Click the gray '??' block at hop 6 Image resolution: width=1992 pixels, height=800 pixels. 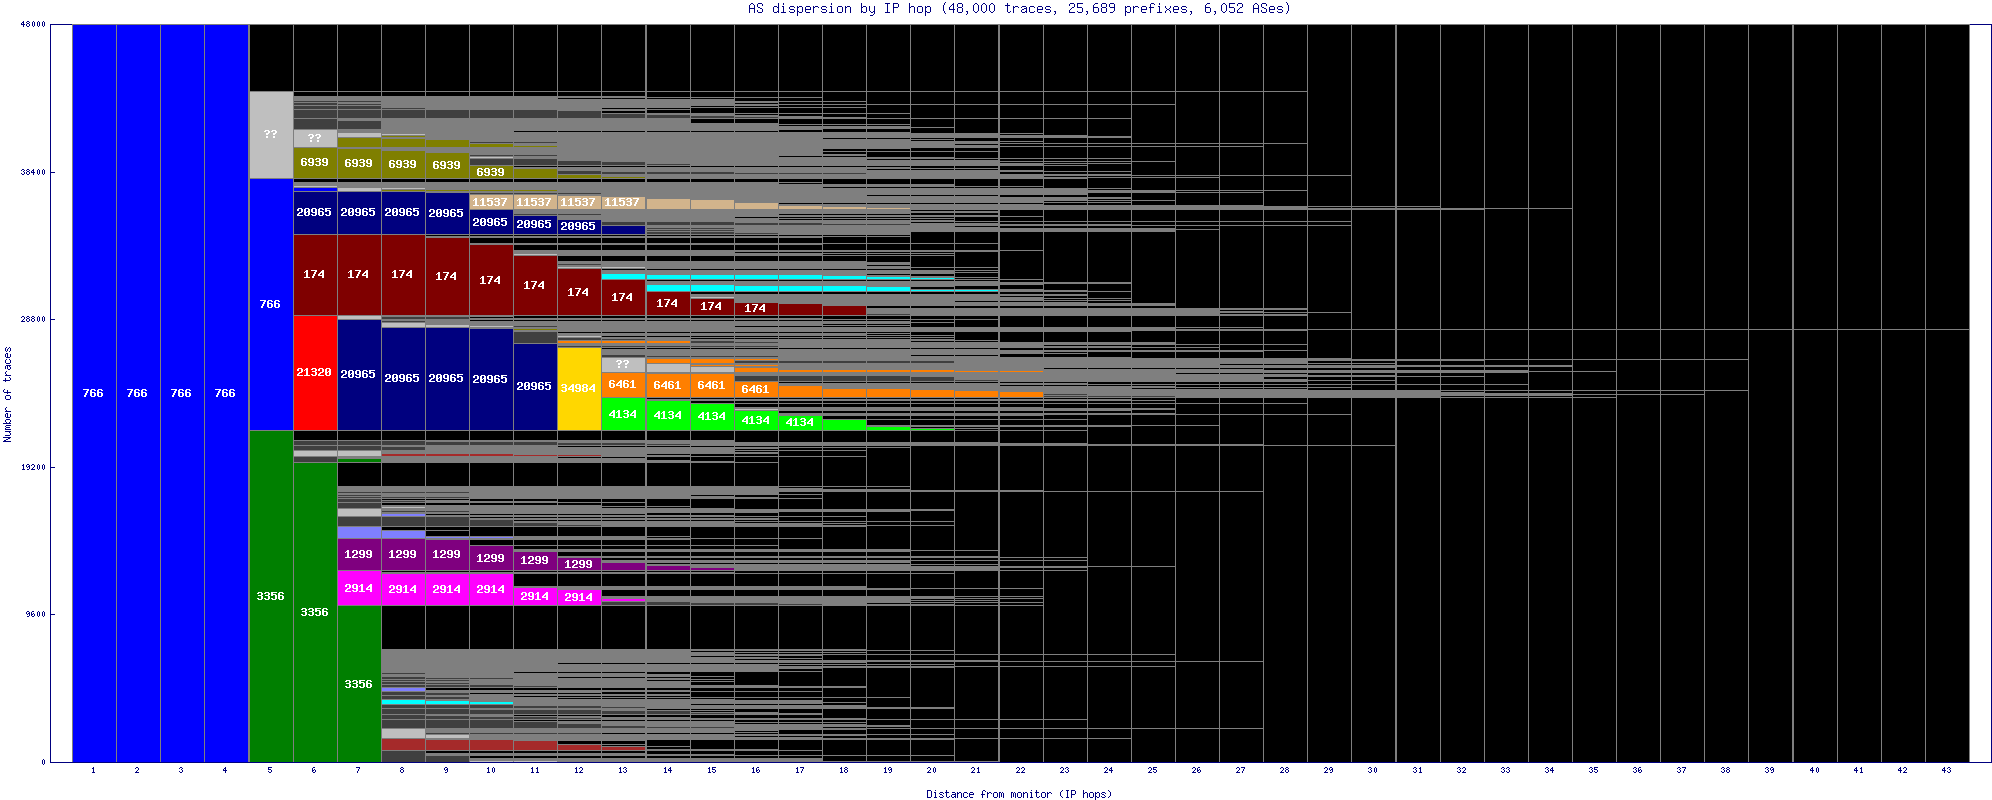pyautogui.click(x=315, y=138)
